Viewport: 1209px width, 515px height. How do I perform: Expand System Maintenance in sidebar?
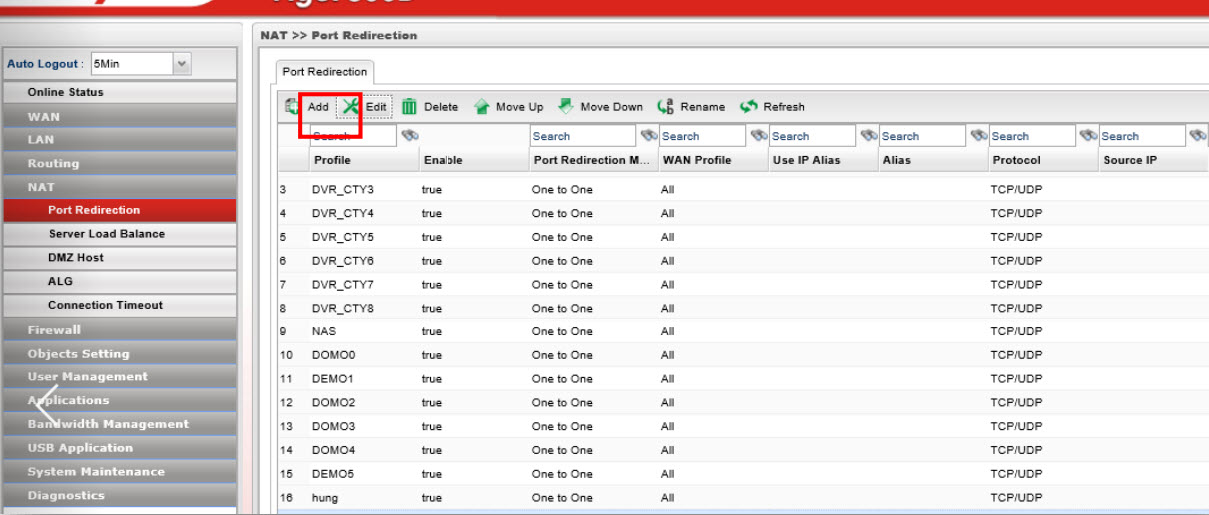pos(96,472)
